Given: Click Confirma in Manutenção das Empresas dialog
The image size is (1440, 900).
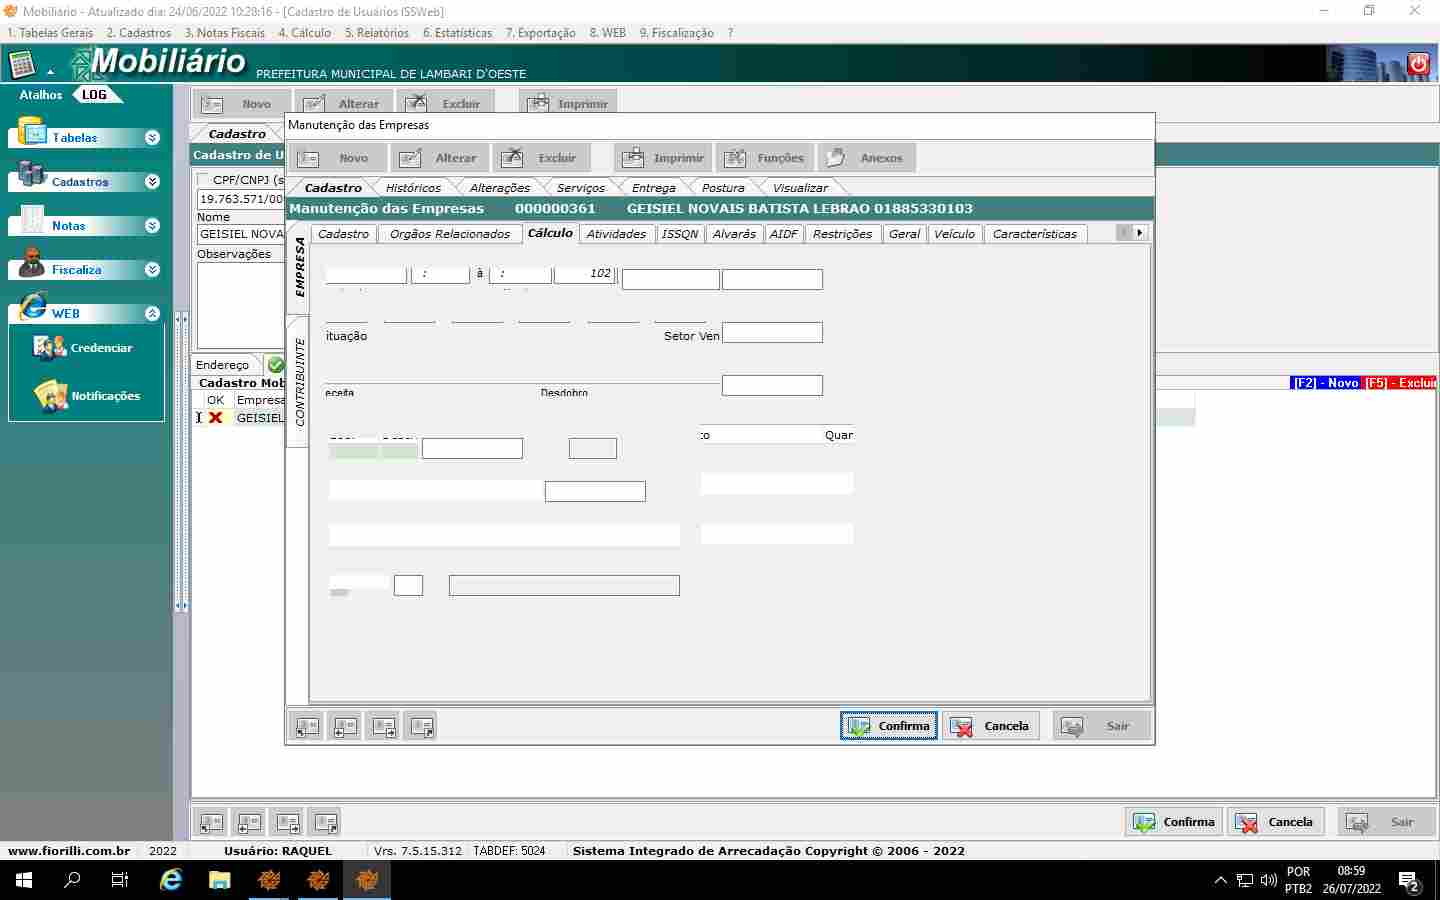Looking at the screenshot, I should point(888,726).
